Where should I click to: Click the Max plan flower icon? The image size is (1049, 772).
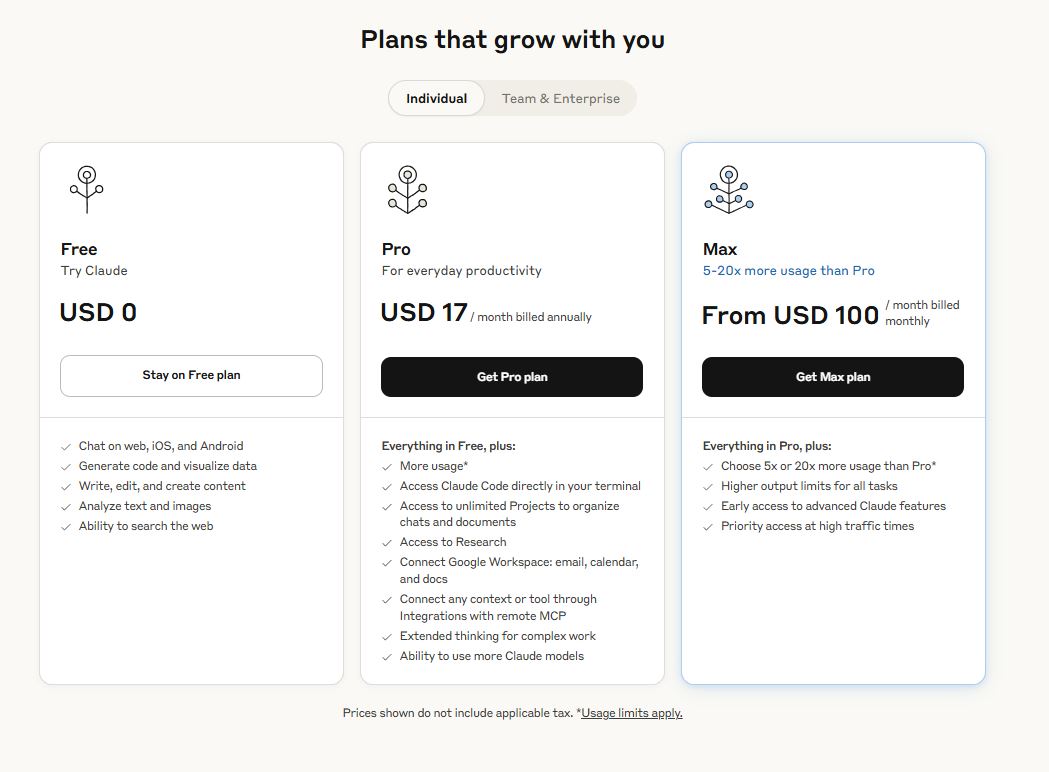click(x=728, y=189)
